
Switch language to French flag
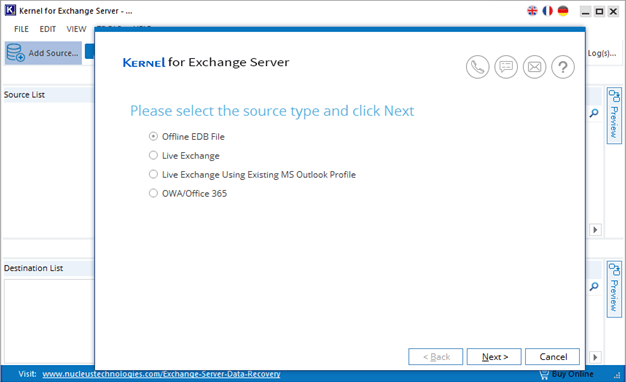click(x=547, y=11)
